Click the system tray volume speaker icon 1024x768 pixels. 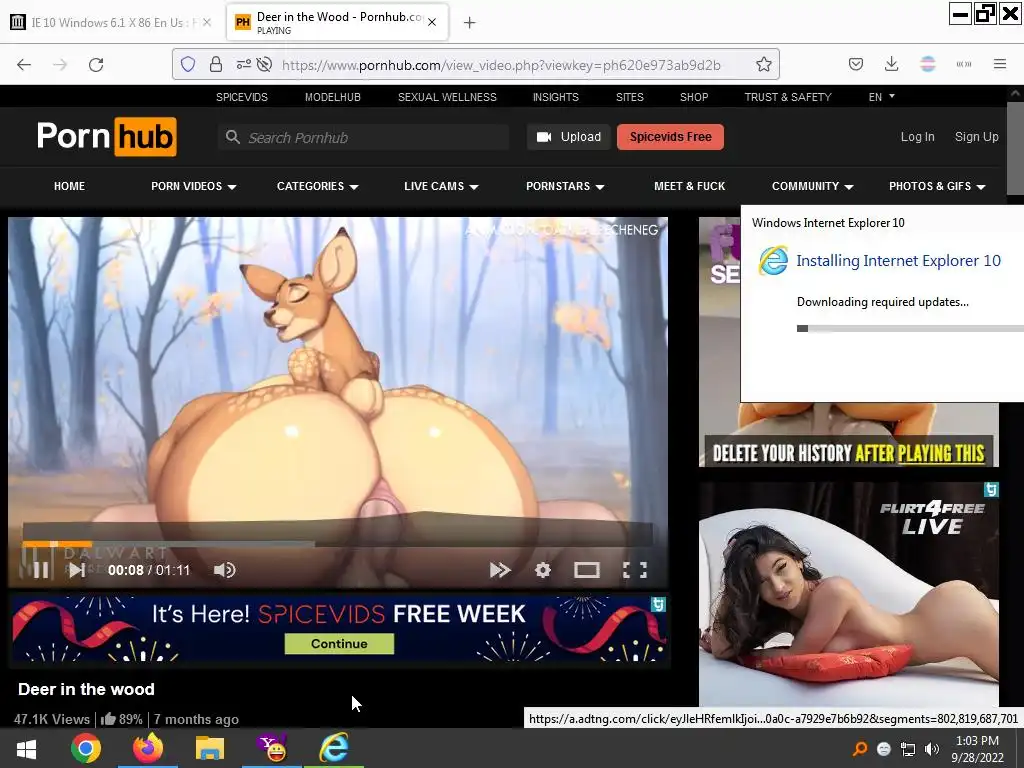point(932,749)
